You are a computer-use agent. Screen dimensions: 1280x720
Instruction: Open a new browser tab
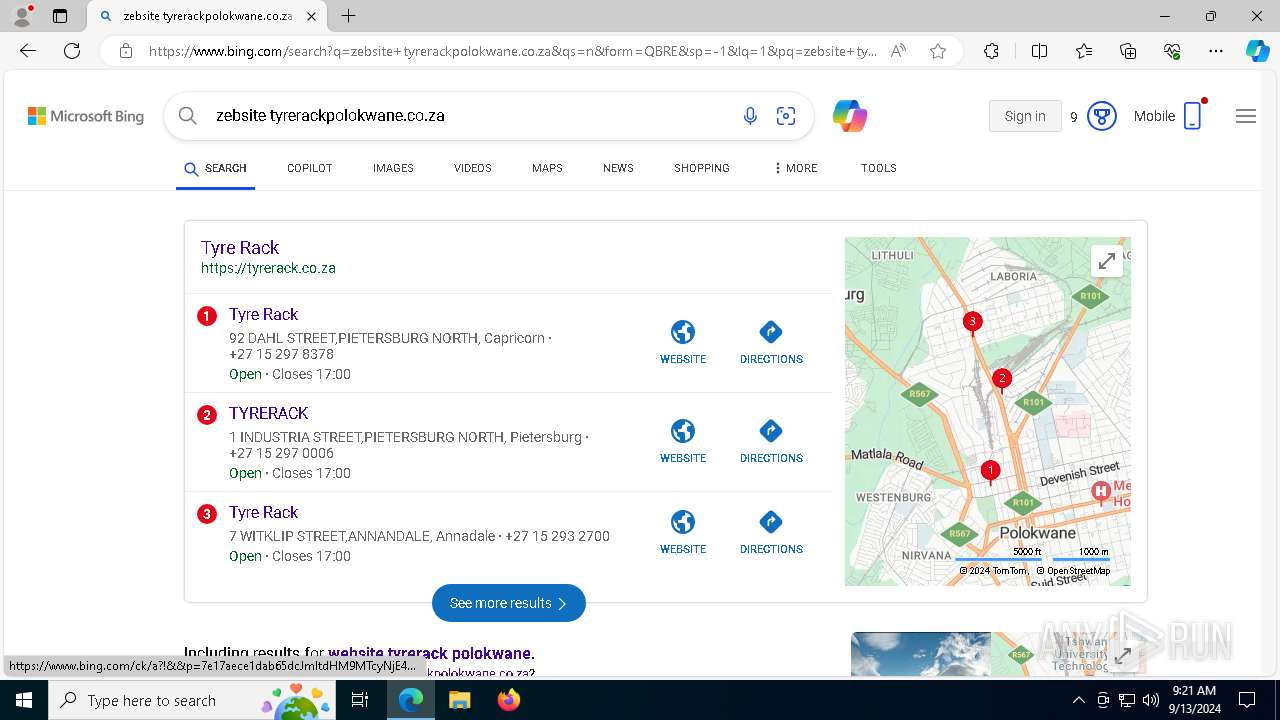(348, 16)
